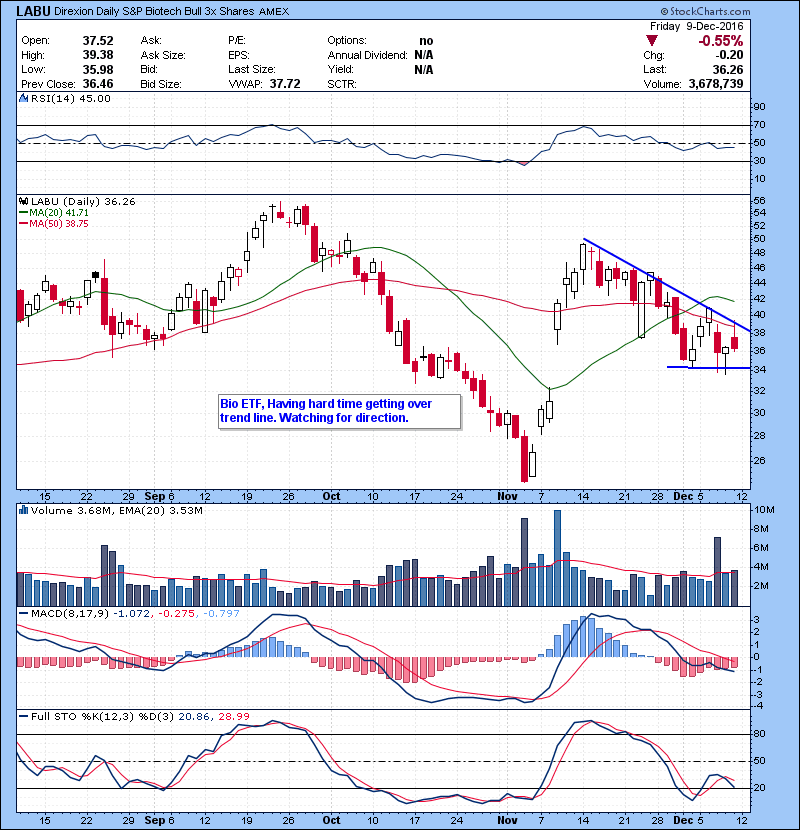This screenshot has height=830, width=800.
Task: Click the blue Bio ETF annotation box
Action: pyautogui.click(x=339, y=411)
